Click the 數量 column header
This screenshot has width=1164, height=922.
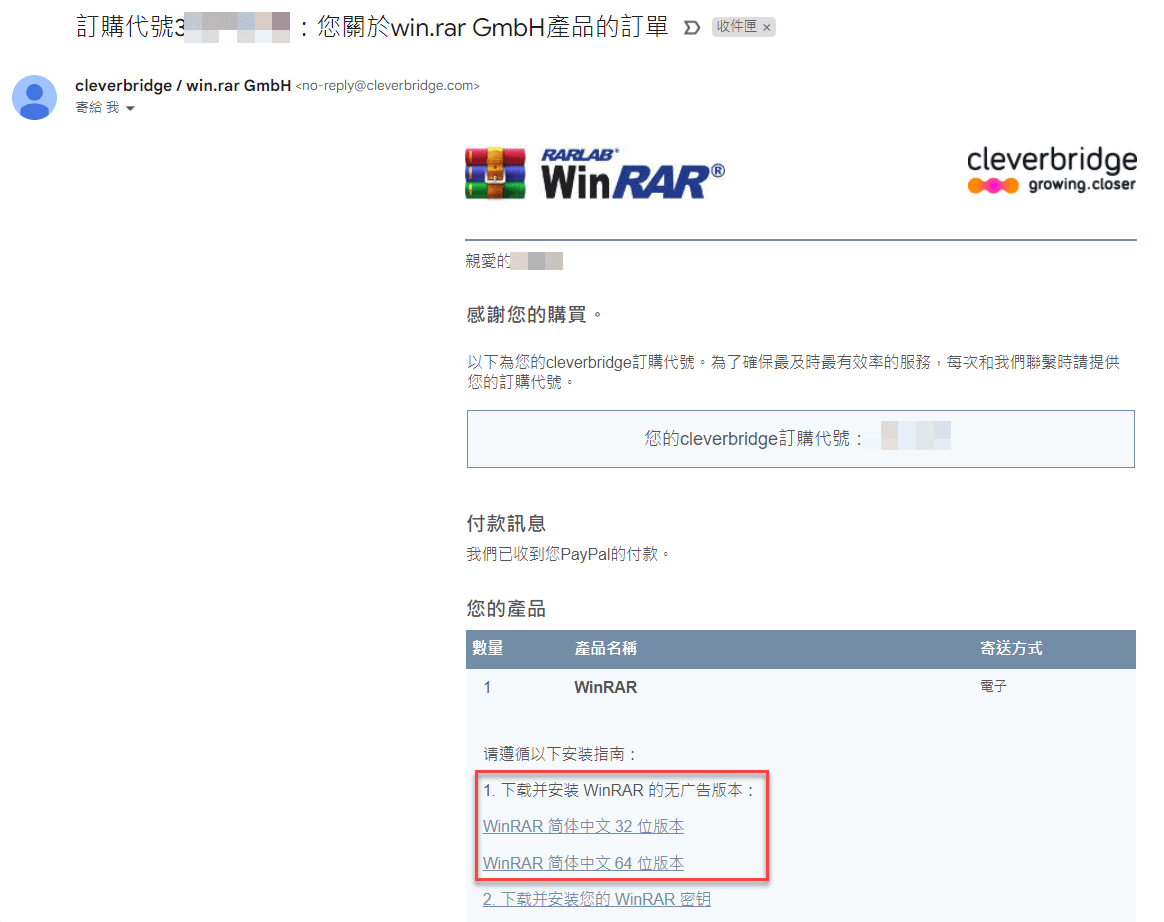click(x=488, y=648)
